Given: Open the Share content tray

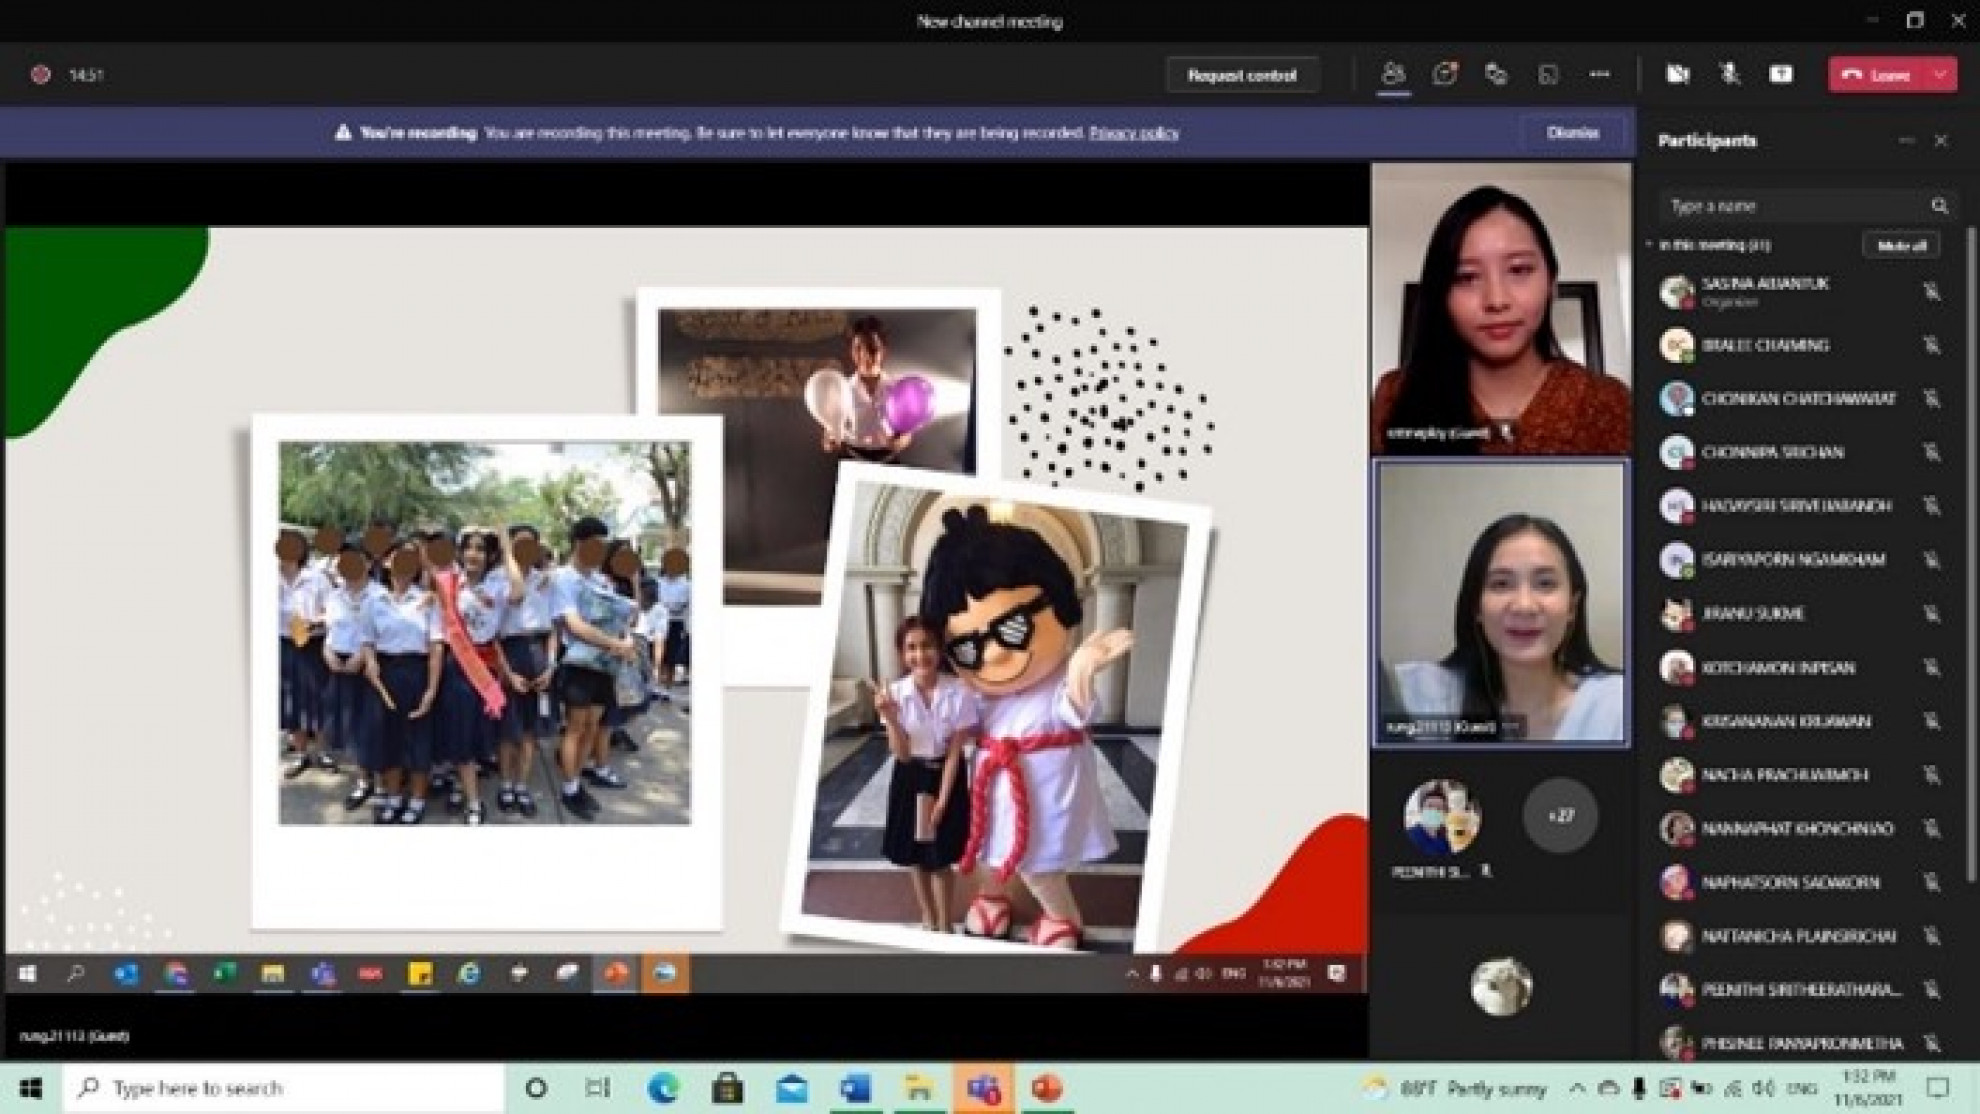Looking at the screenshot, I should click(1781, 74).
